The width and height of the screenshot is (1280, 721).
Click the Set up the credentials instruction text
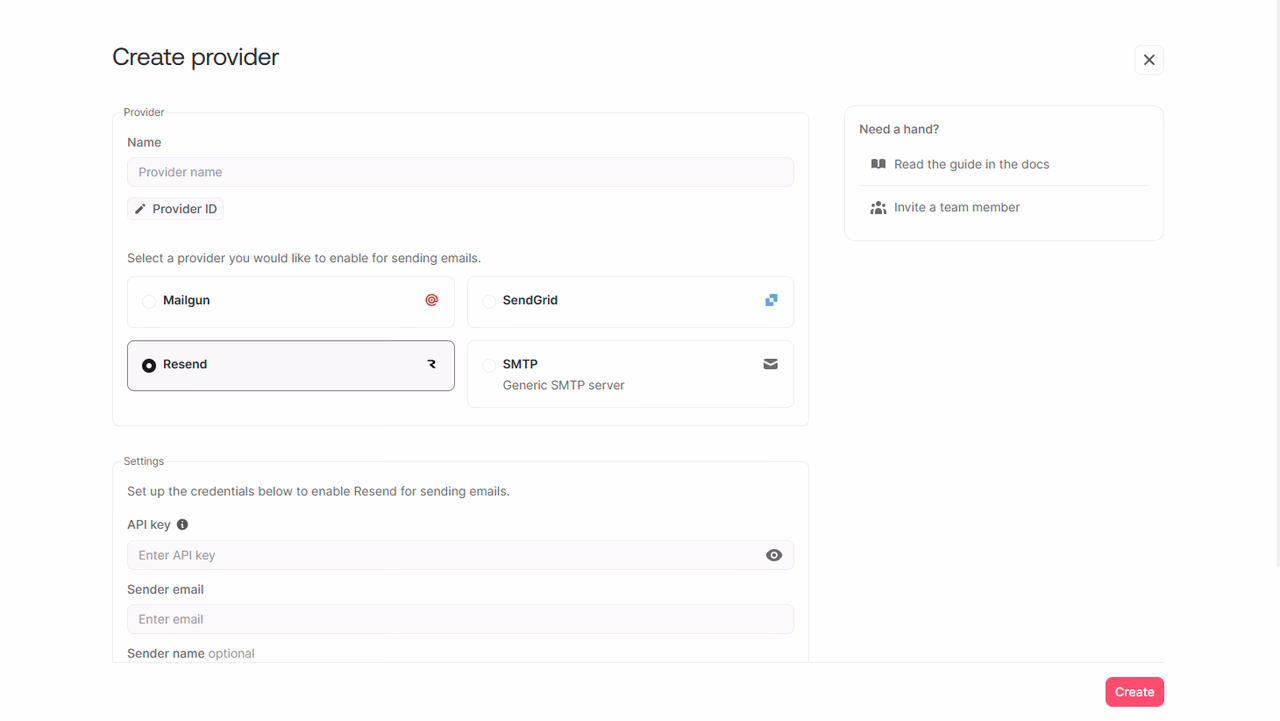[x=318, y=491]
